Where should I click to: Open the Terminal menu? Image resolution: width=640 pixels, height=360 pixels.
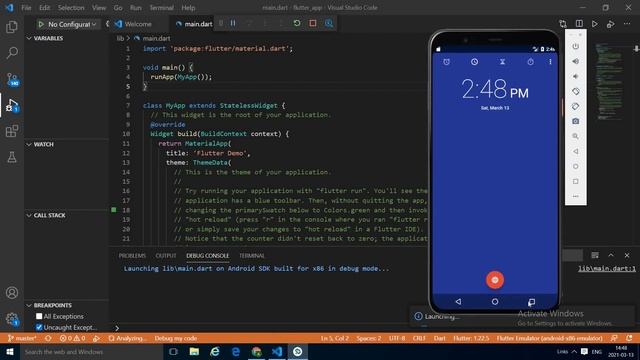[x=161, y=8]
